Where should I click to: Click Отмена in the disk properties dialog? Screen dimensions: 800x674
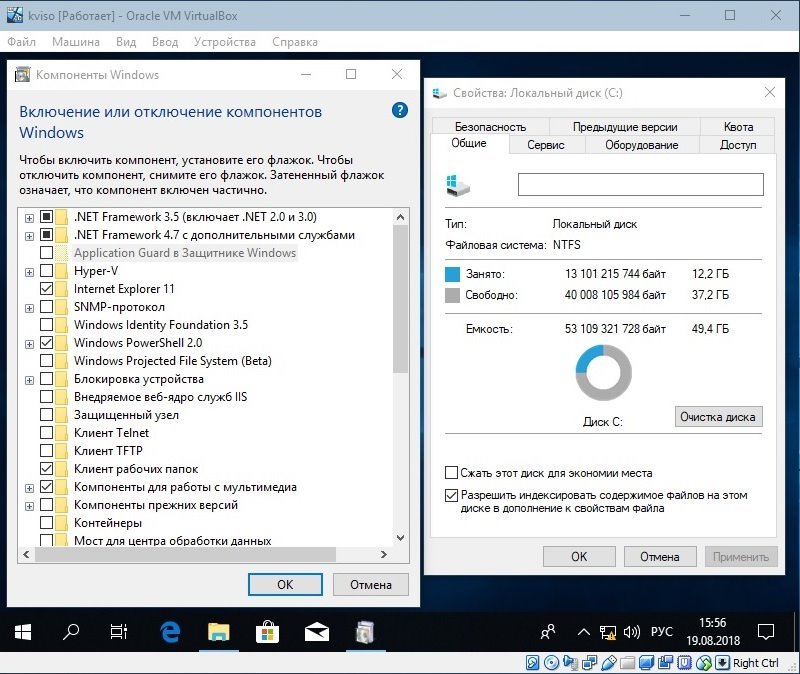660,557
